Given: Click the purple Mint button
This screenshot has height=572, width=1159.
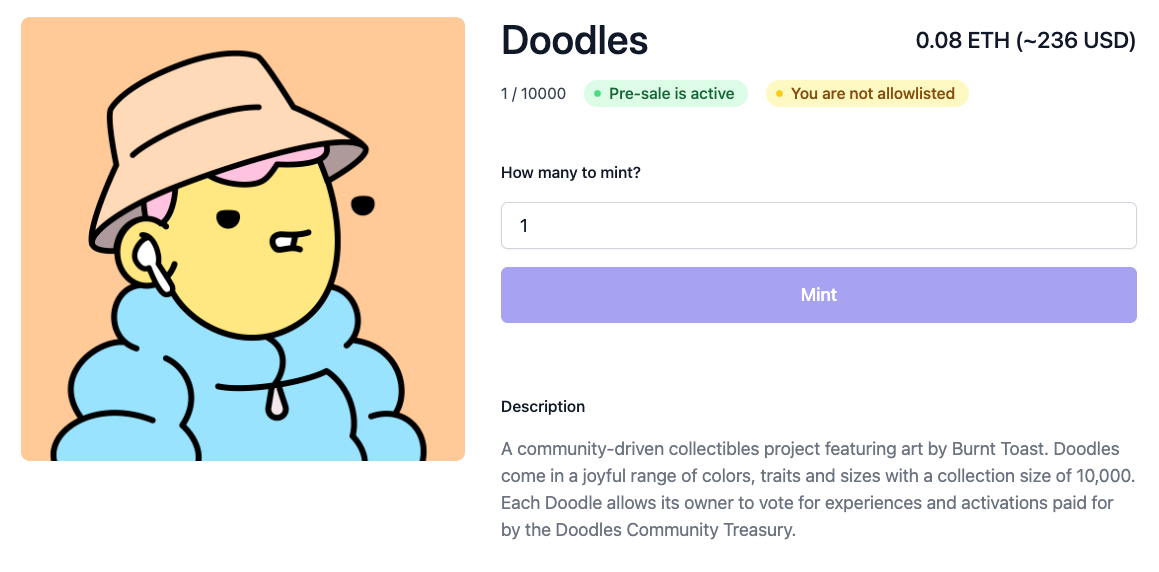Looking at the screenshot, I should 818,295.
